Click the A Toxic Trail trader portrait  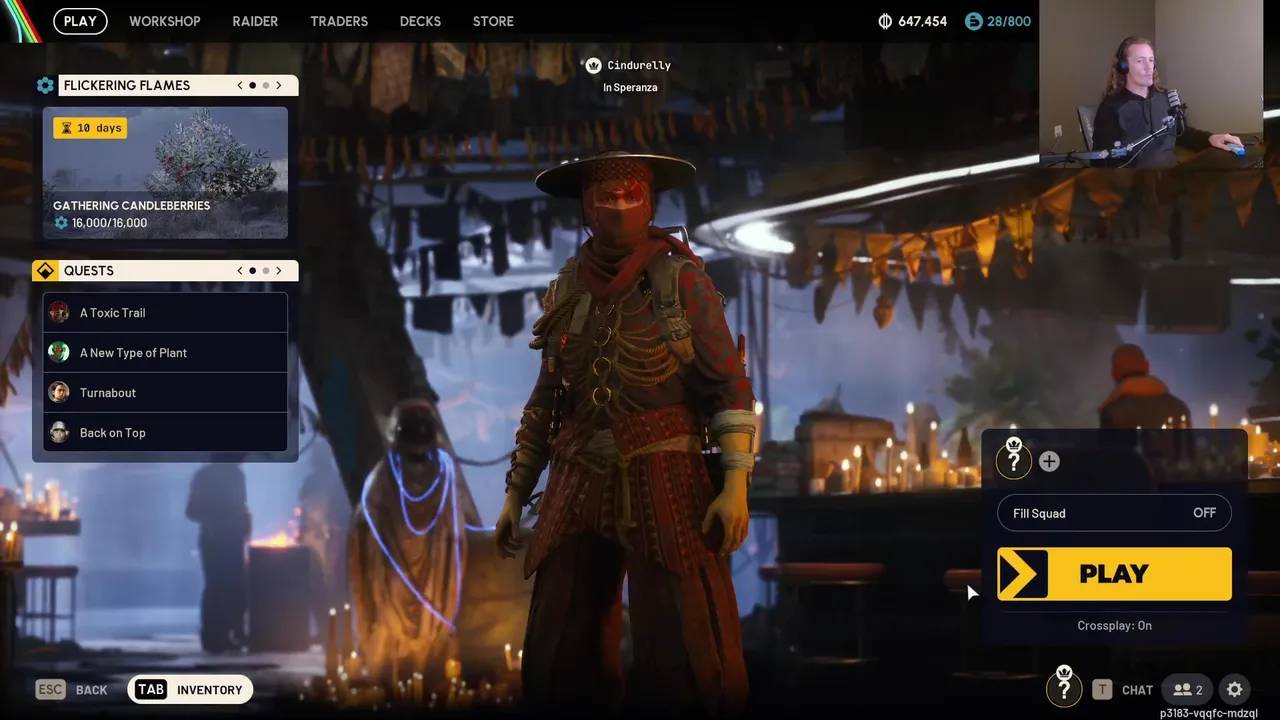pos(59,312)
